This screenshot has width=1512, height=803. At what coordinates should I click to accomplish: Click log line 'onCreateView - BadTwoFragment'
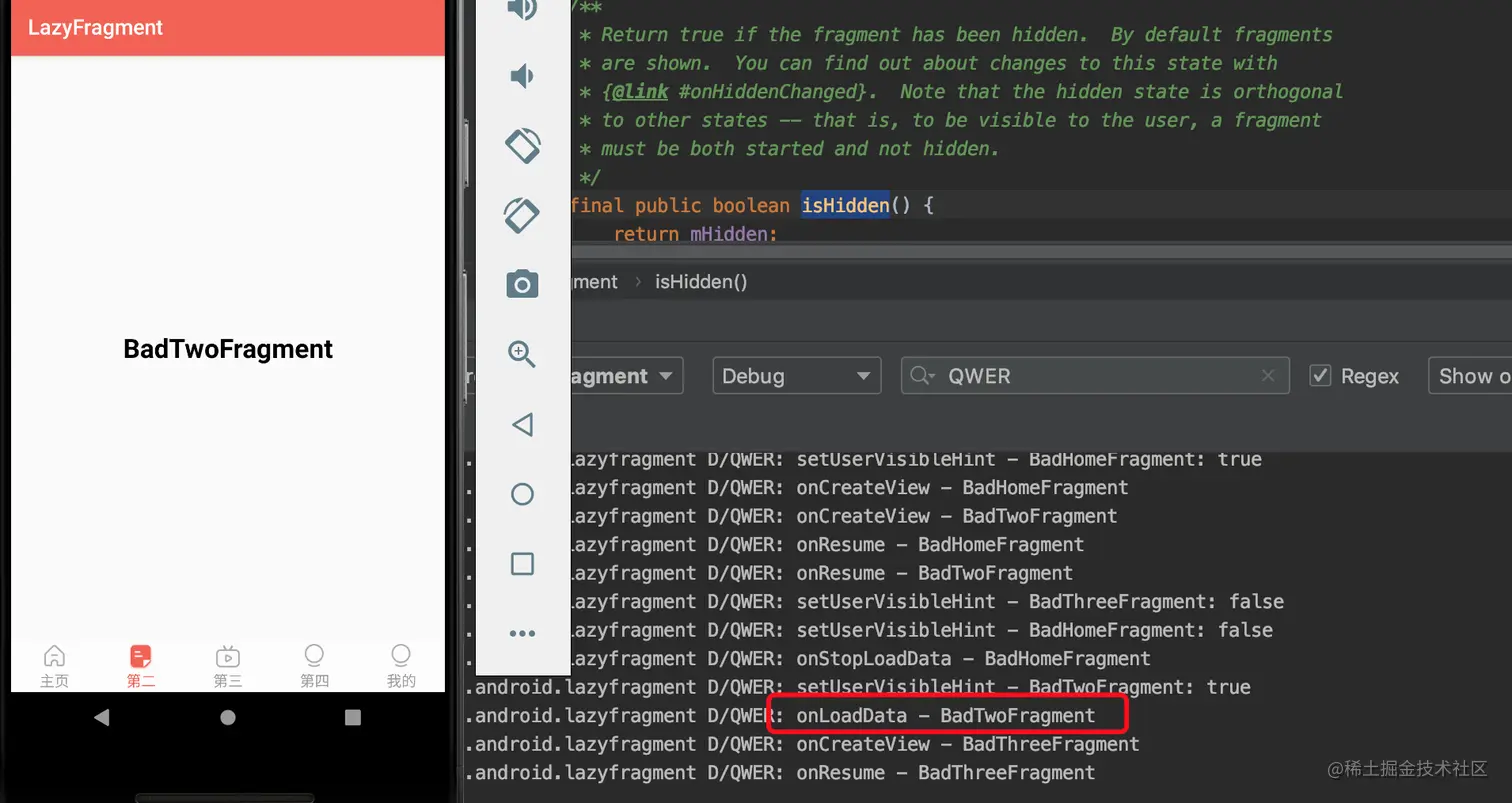coord(956,516)
